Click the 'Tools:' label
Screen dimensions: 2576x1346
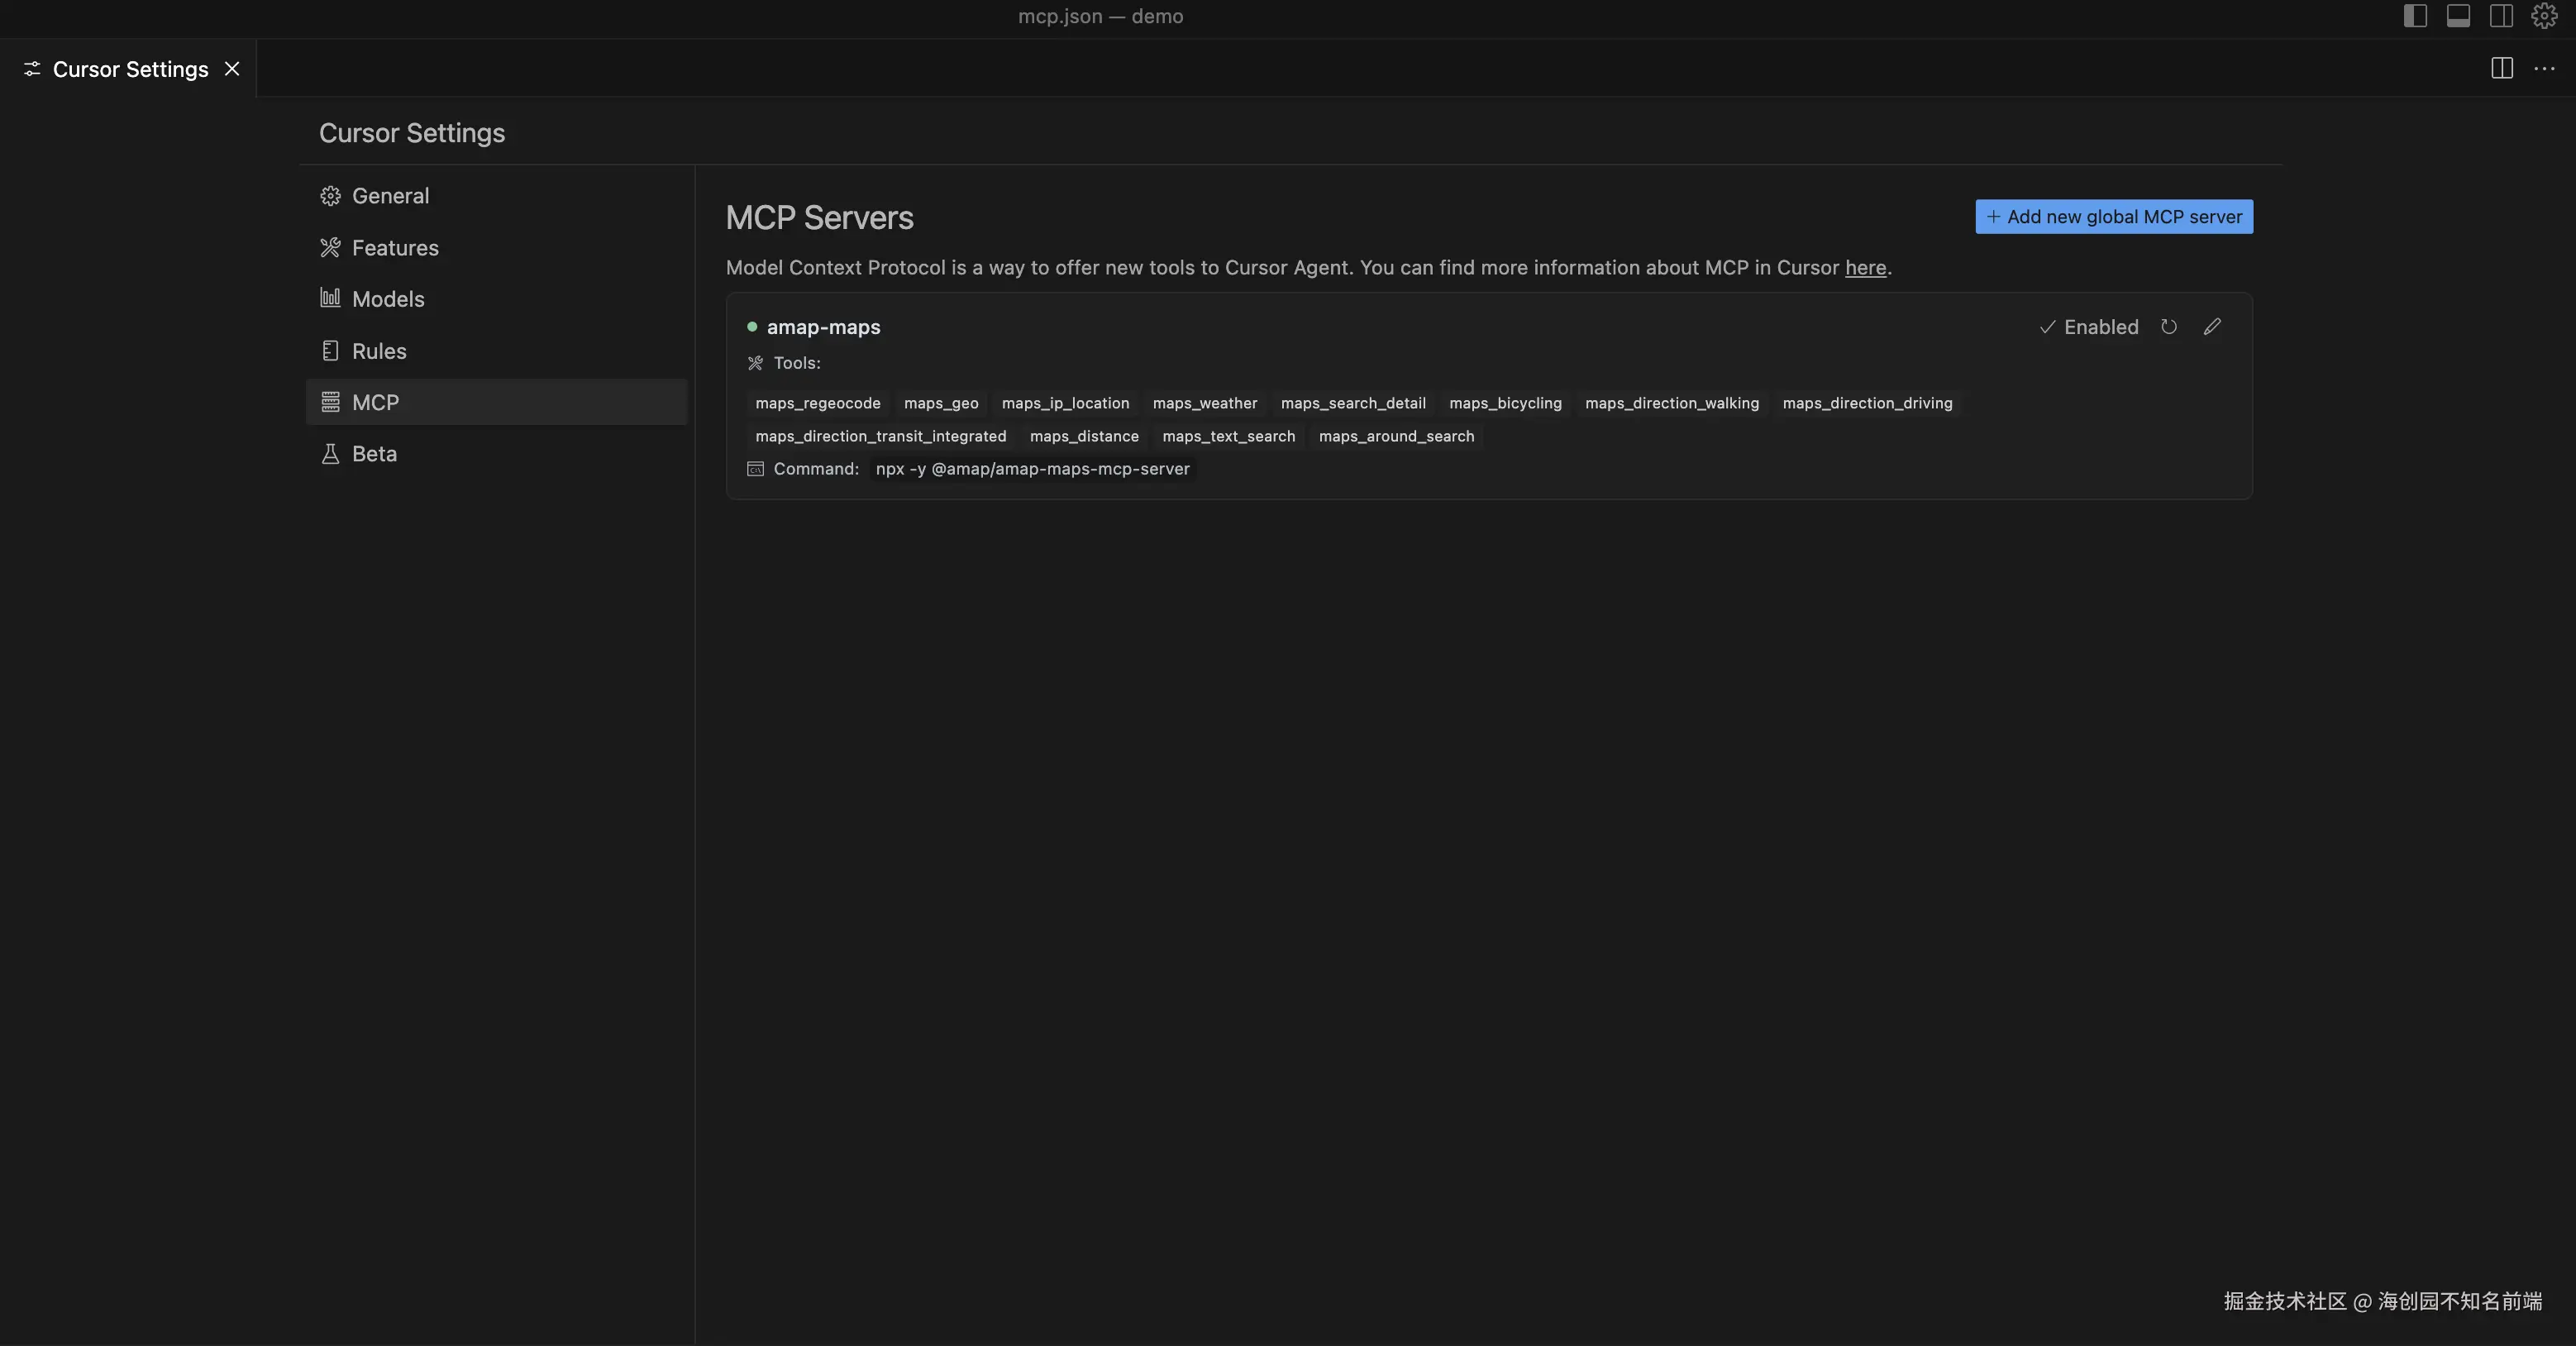point(797,363)
